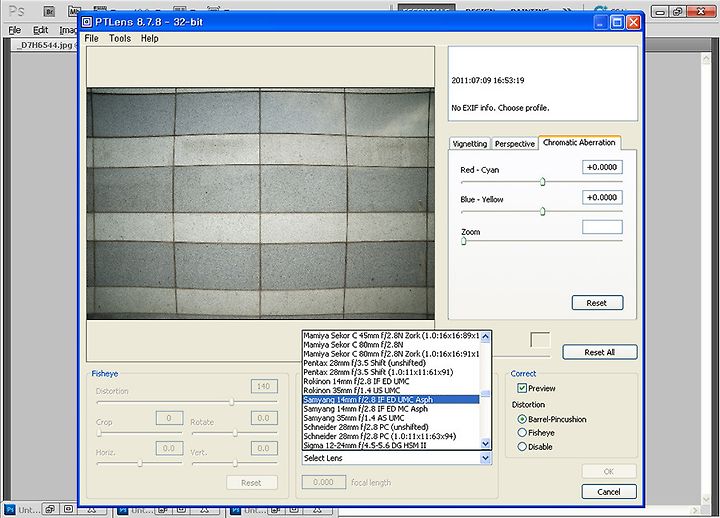
Task: Click the Zoom value field
Action: tap(602, 227)
